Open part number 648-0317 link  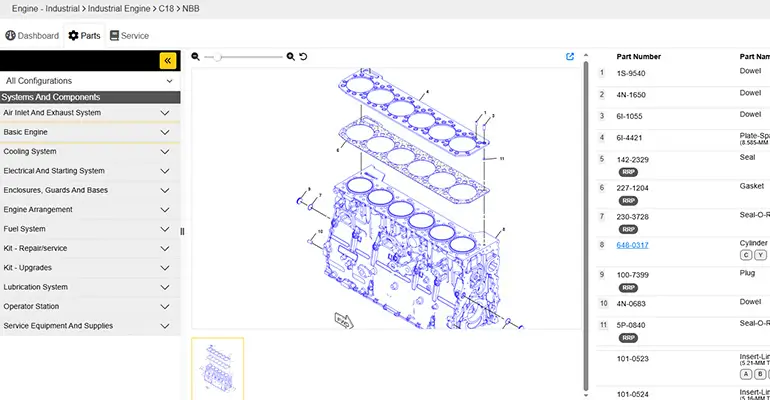(x=632, y=244)
